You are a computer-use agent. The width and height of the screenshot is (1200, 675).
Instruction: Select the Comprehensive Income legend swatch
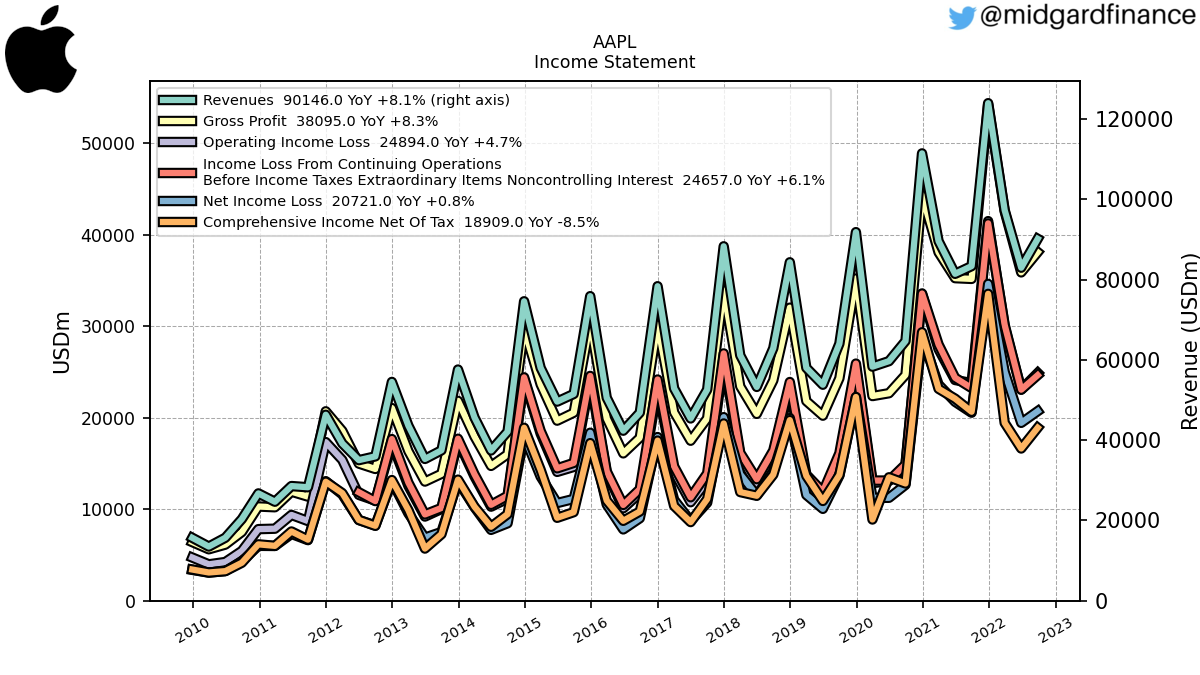pos(178,222)
